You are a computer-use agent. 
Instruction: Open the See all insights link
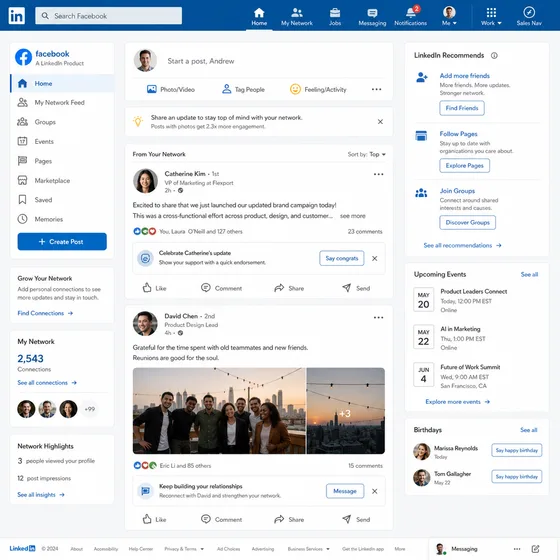tap(41, 495)
